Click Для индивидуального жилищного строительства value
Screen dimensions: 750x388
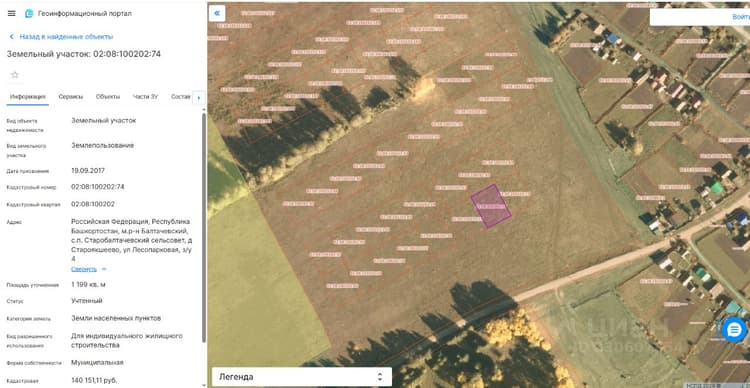[127, 341]
